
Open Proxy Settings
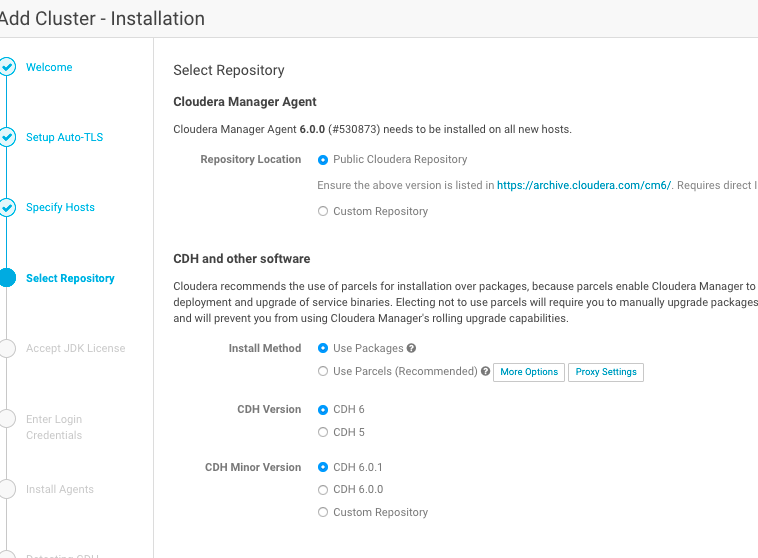point(606,372)
